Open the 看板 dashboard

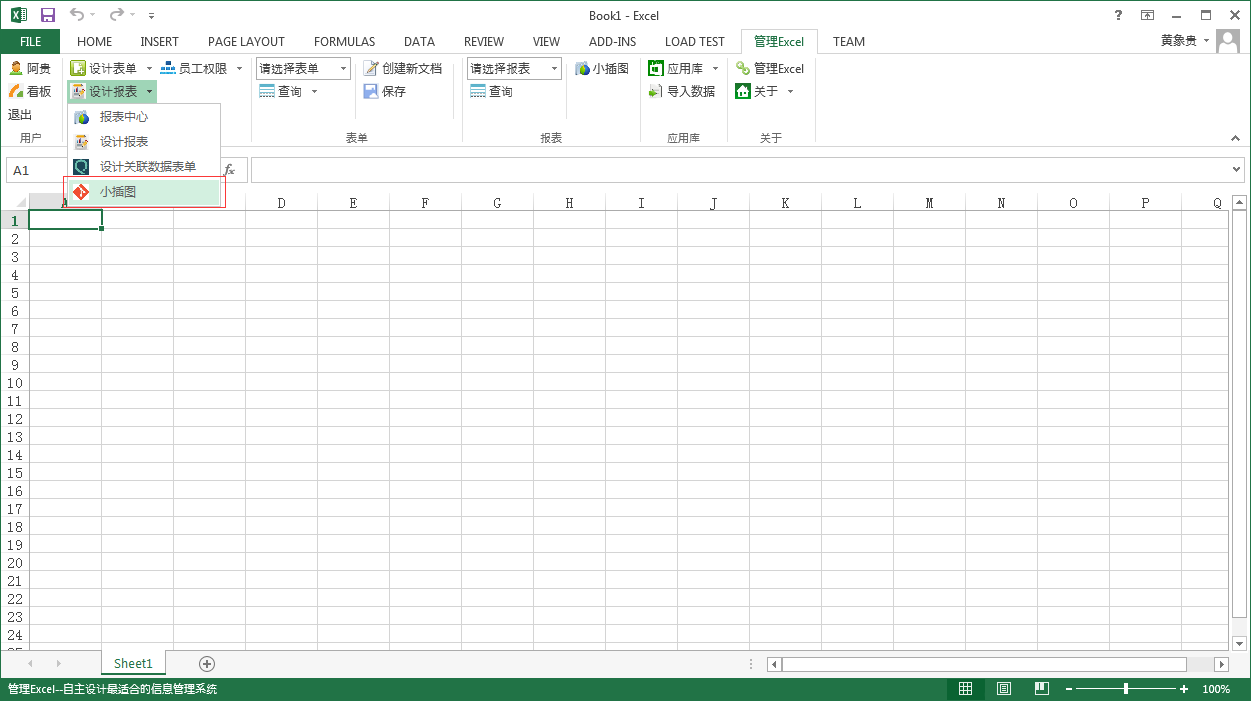click(30, 91)
